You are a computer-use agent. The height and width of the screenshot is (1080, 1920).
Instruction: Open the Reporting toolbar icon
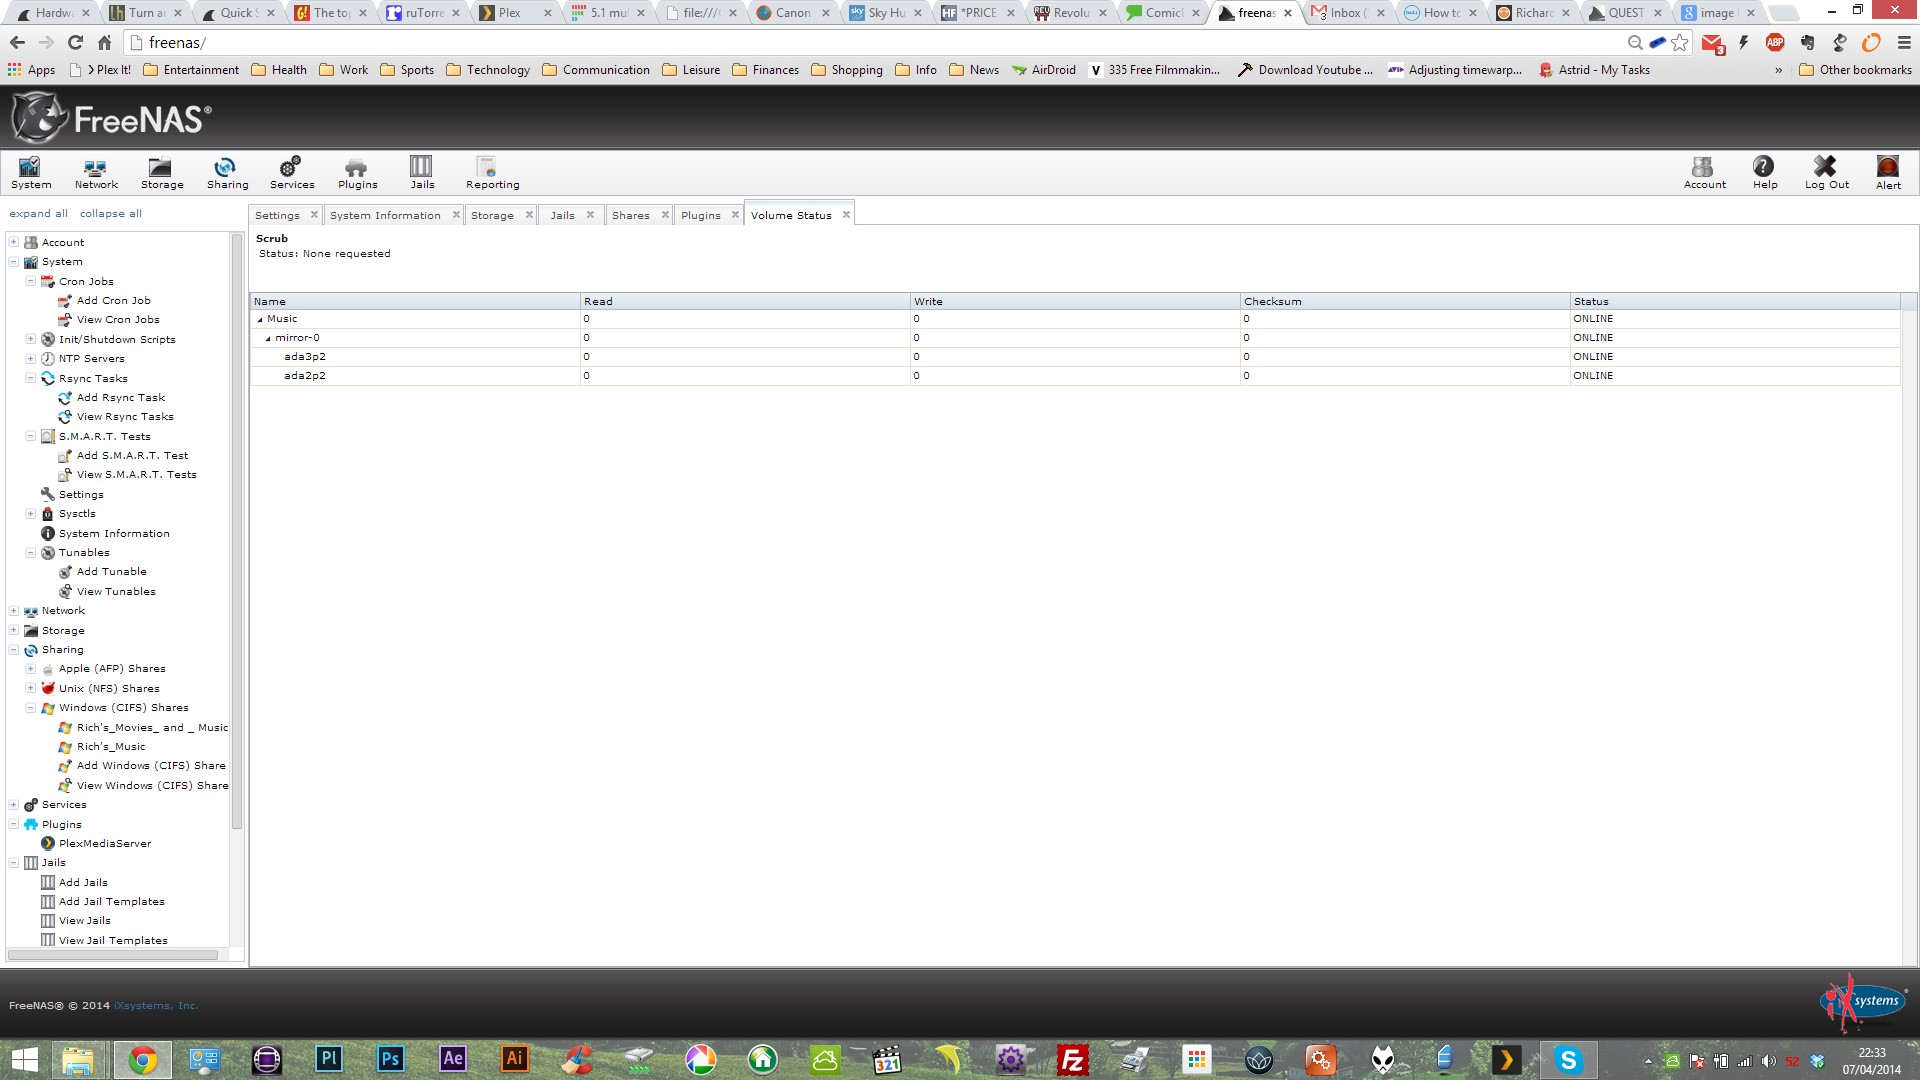point(492,173)
